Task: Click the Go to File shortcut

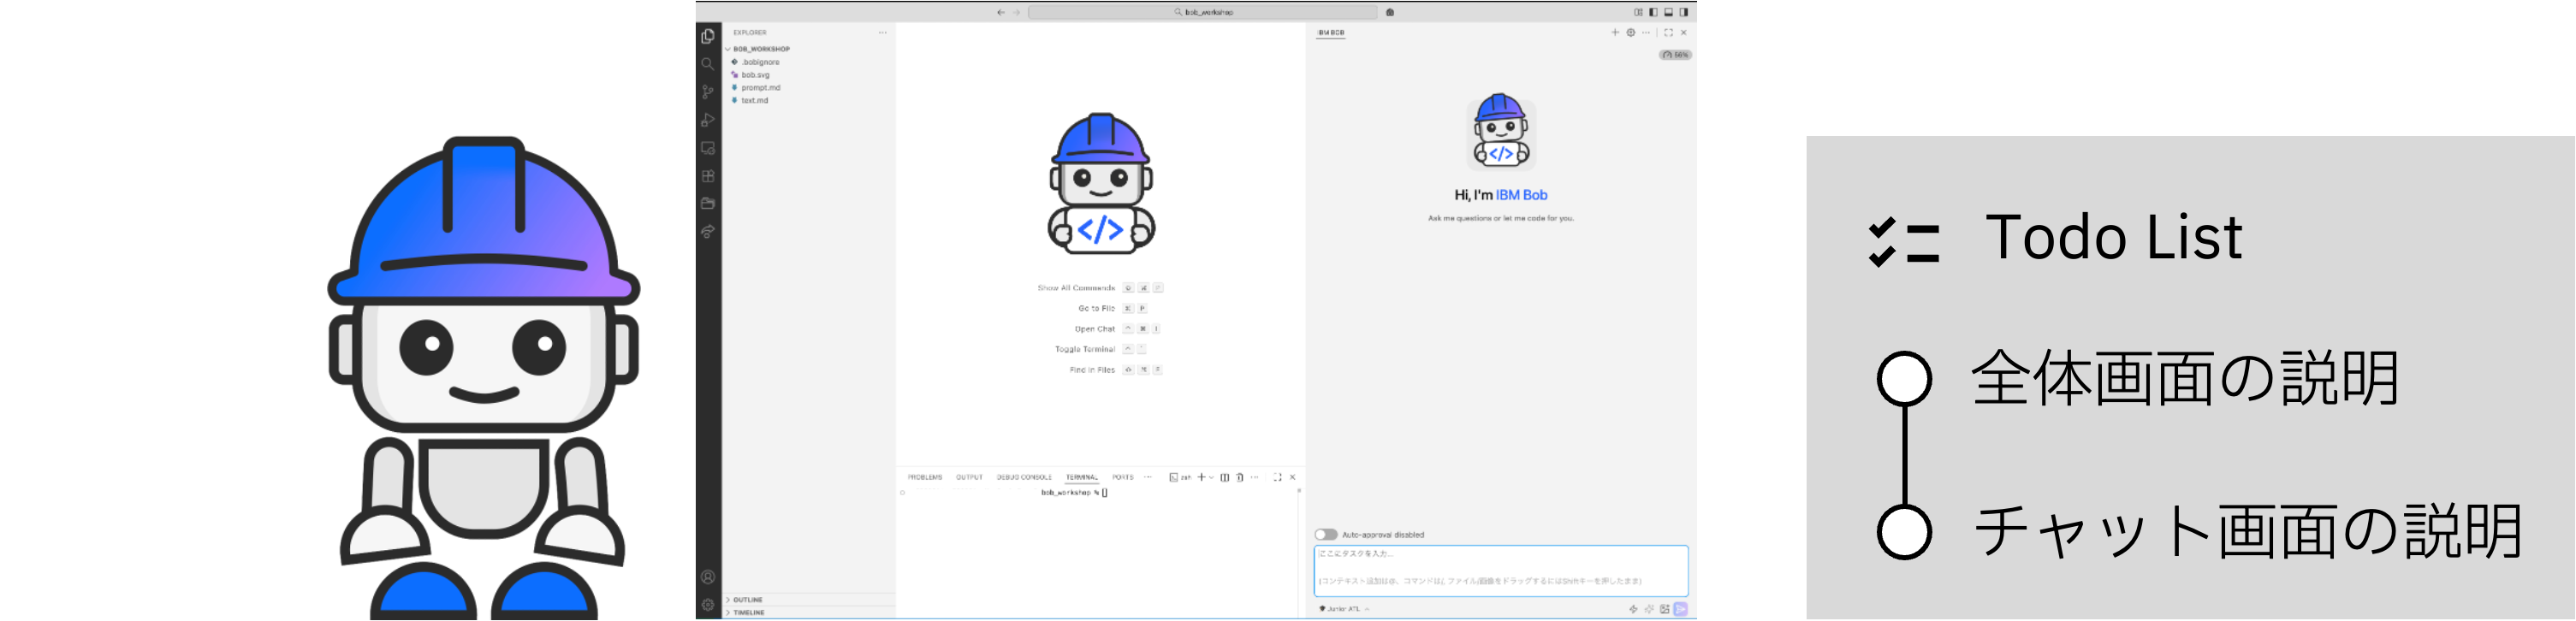Action: tap(1113, 309)
